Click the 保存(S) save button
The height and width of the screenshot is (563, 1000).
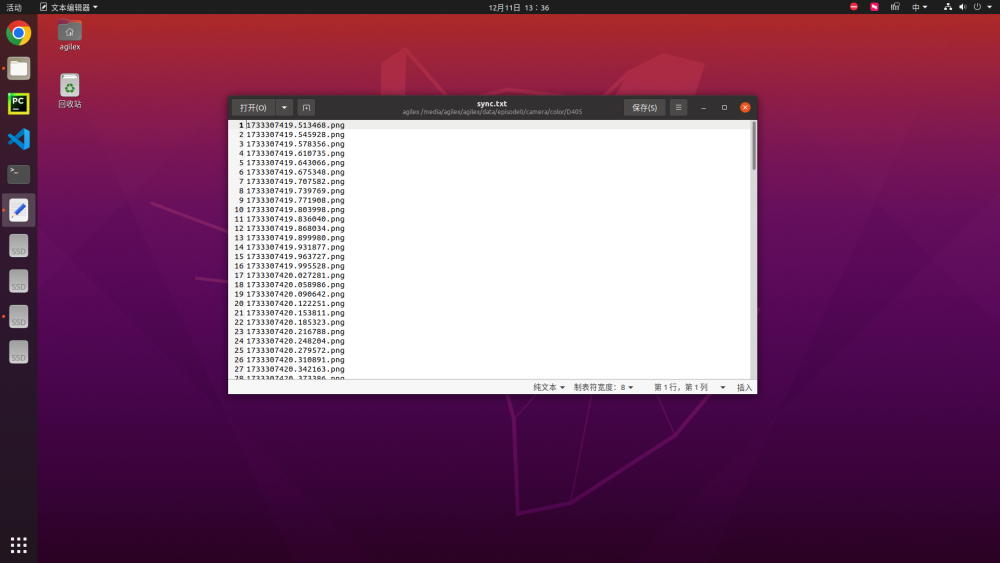(644, 107)
